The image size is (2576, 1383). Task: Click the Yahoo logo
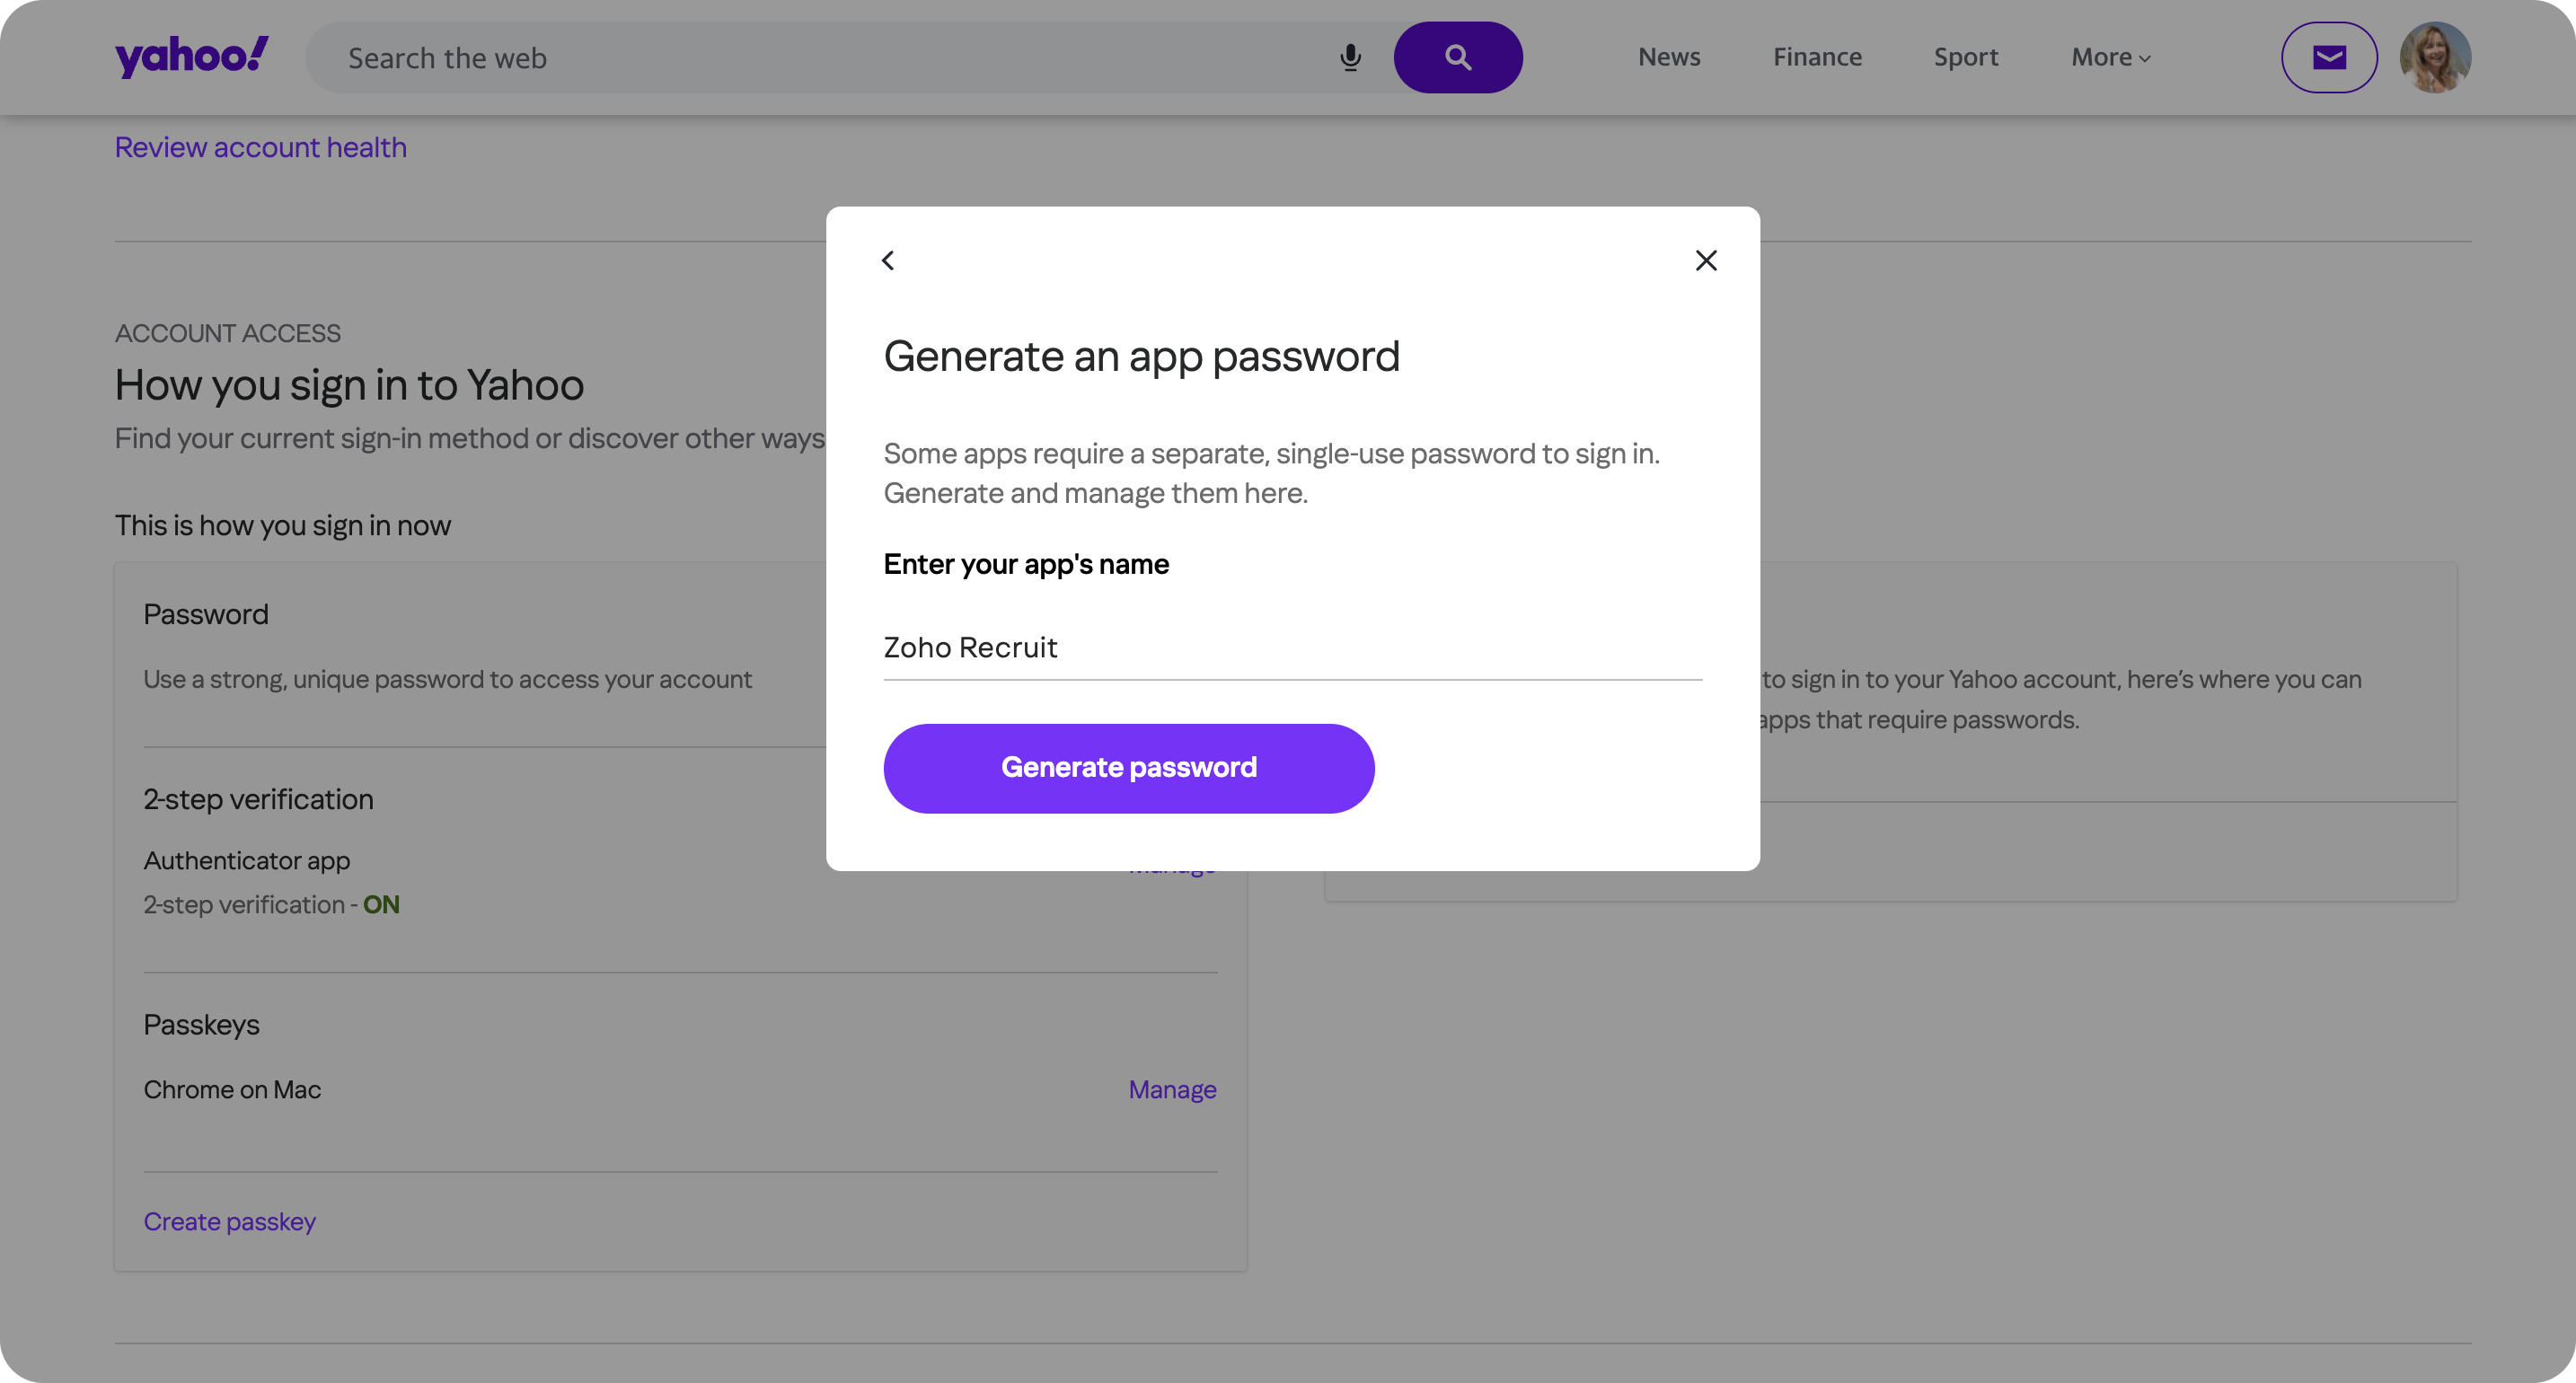click(x=191, y=57)
